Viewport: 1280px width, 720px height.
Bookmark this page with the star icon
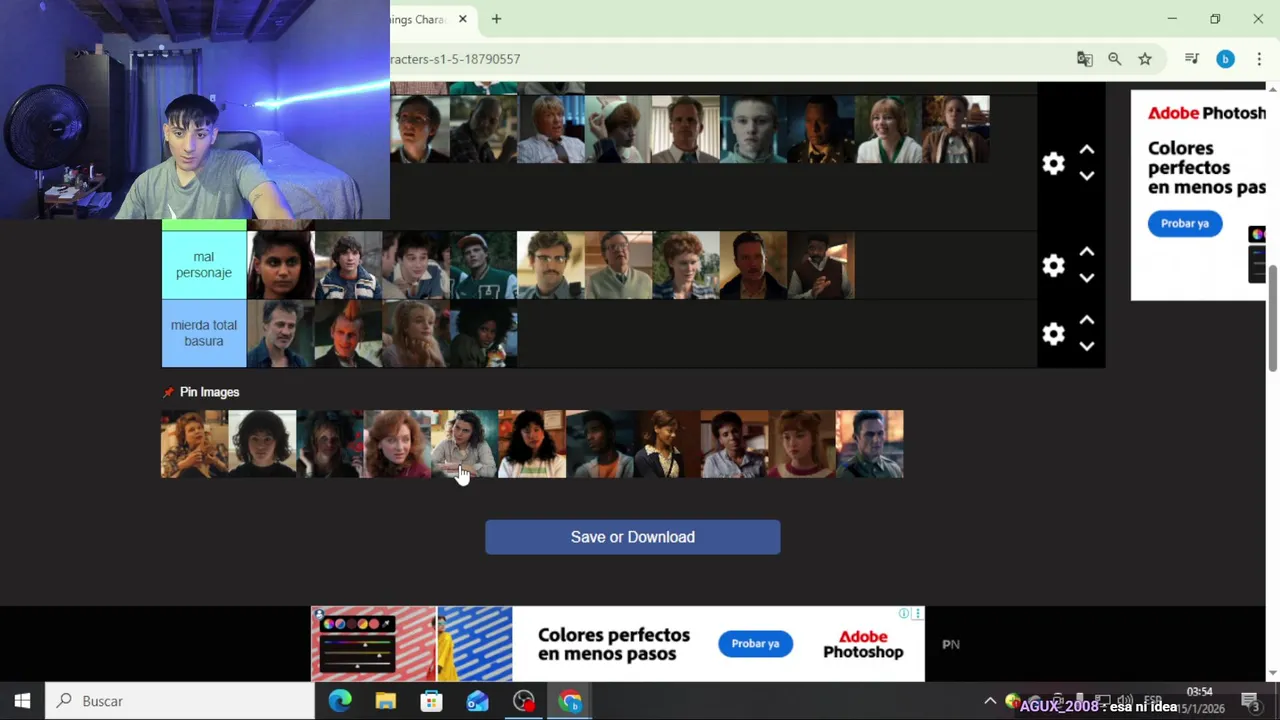click(x=1145, y=59)
